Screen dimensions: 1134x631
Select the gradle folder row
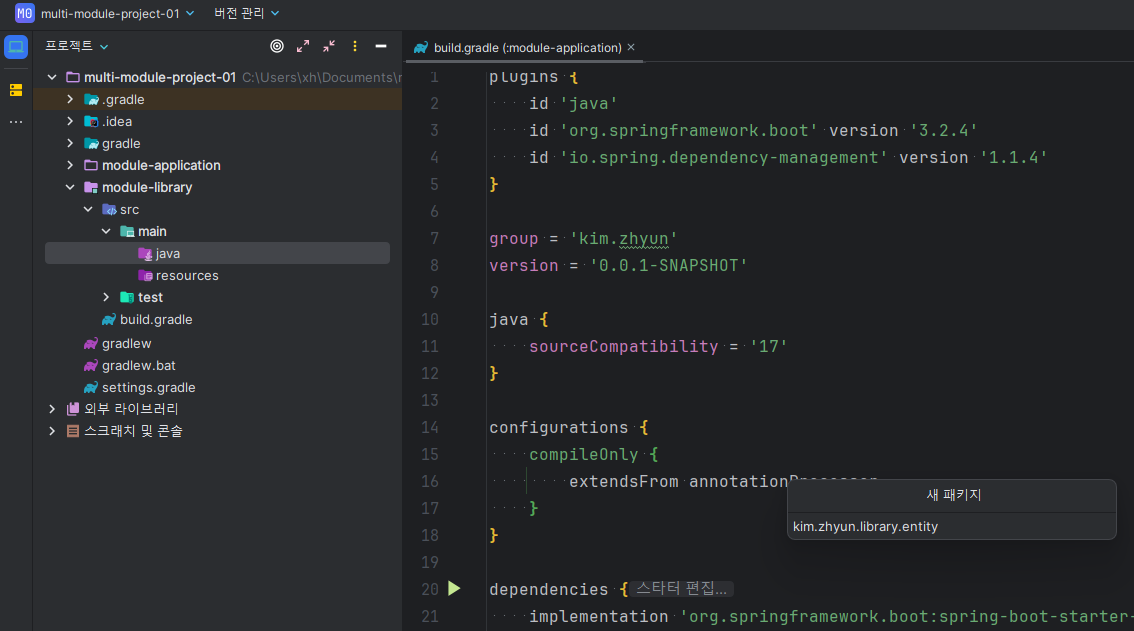coord(217,143)
